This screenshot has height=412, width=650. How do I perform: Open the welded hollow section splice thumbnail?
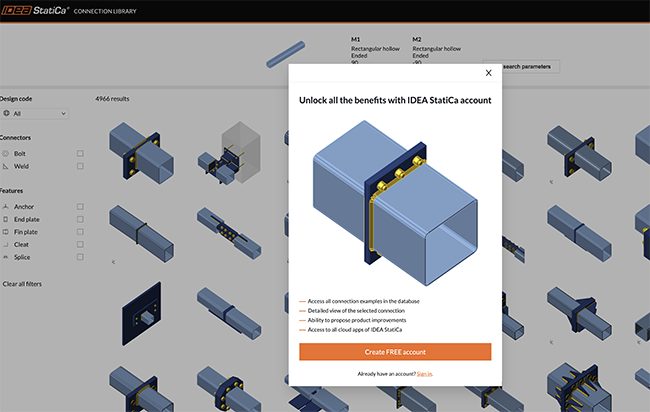[x=142, y=234]
